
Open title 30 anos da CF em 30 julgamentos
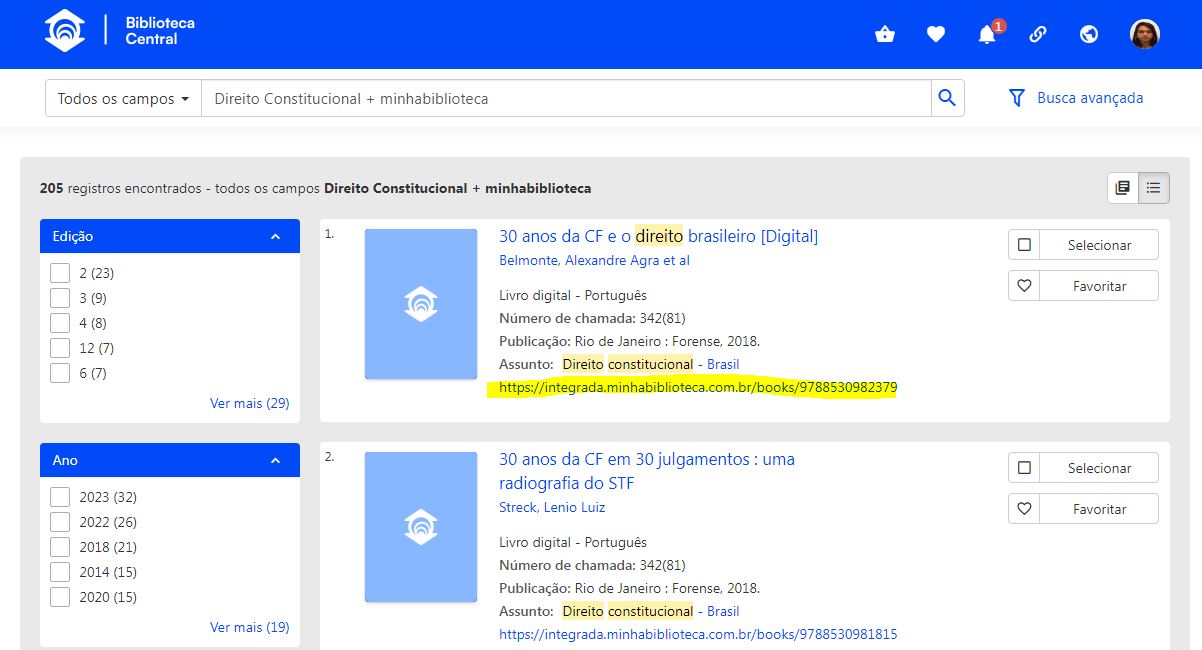pos(647,471)
